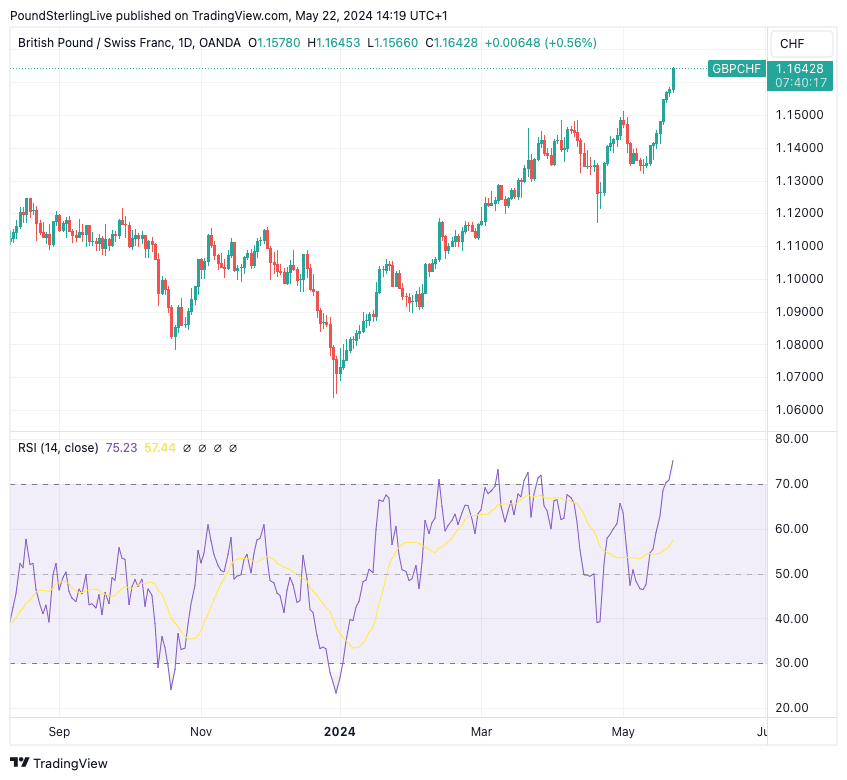Click the 70.00 RSI scale level

(795, 484)
